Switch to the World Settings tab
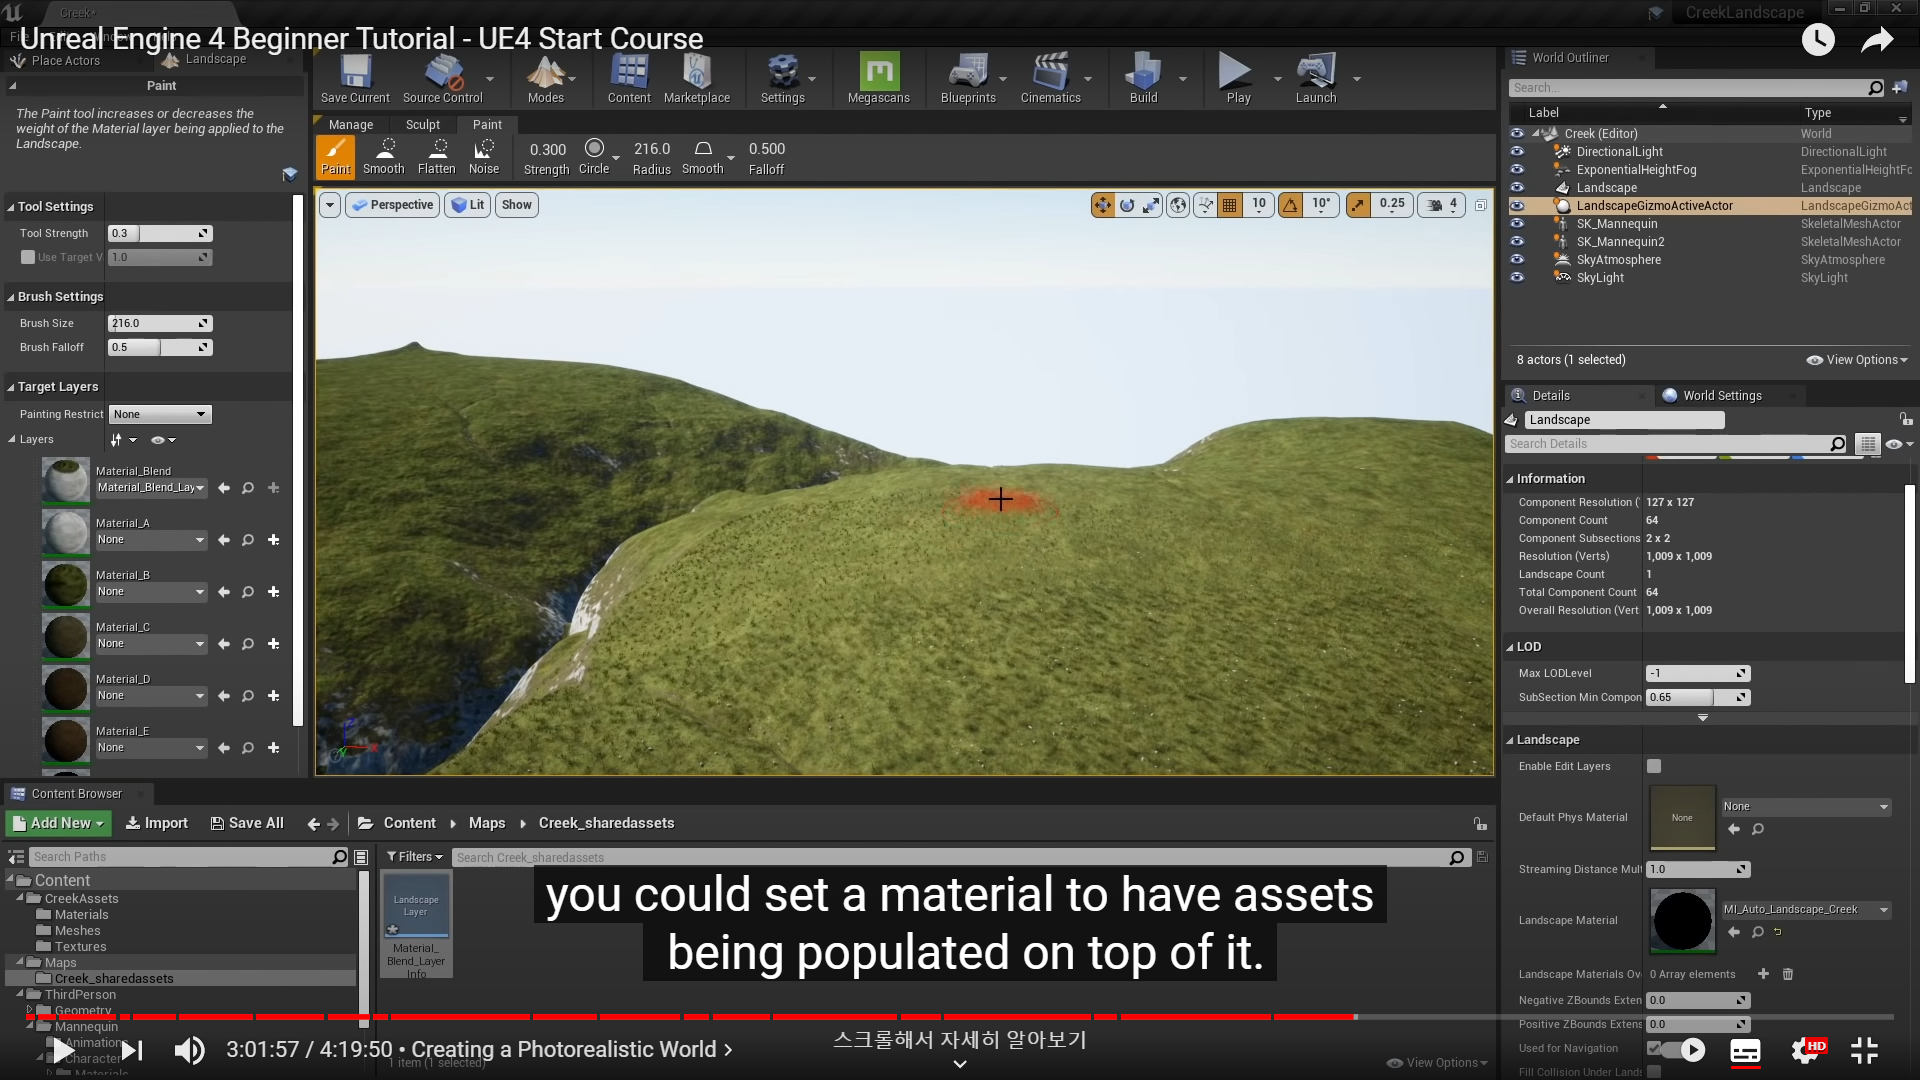 pos(1721,396)
